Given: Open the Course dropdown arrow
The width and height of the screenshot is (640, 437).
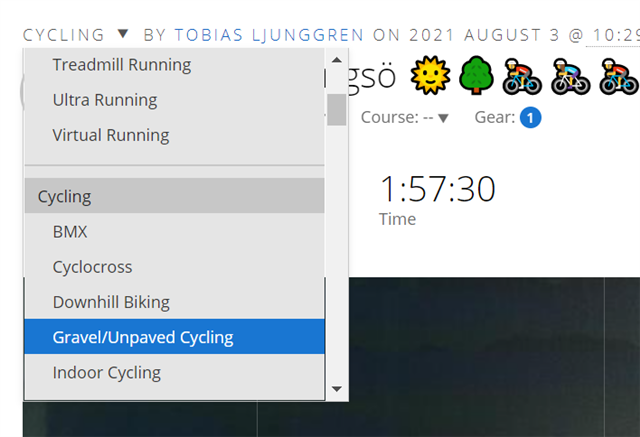Looking at the screenshot, I should (443, 118).
